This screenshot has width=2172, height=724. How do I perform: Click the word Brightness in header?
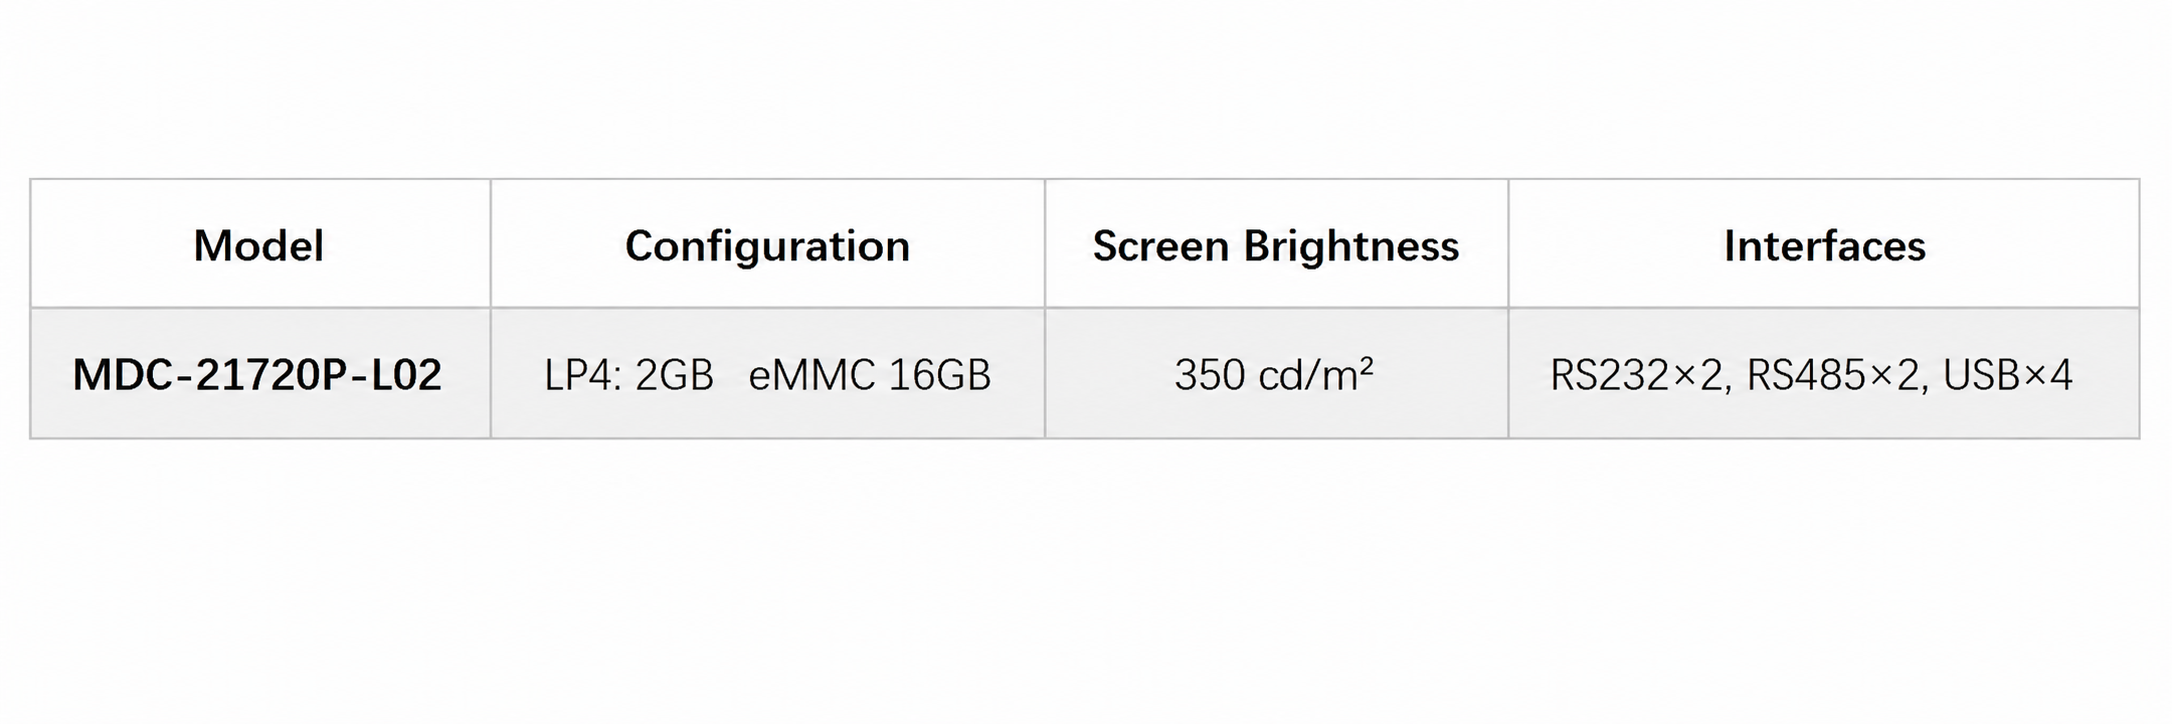[x=1351, y=246]
